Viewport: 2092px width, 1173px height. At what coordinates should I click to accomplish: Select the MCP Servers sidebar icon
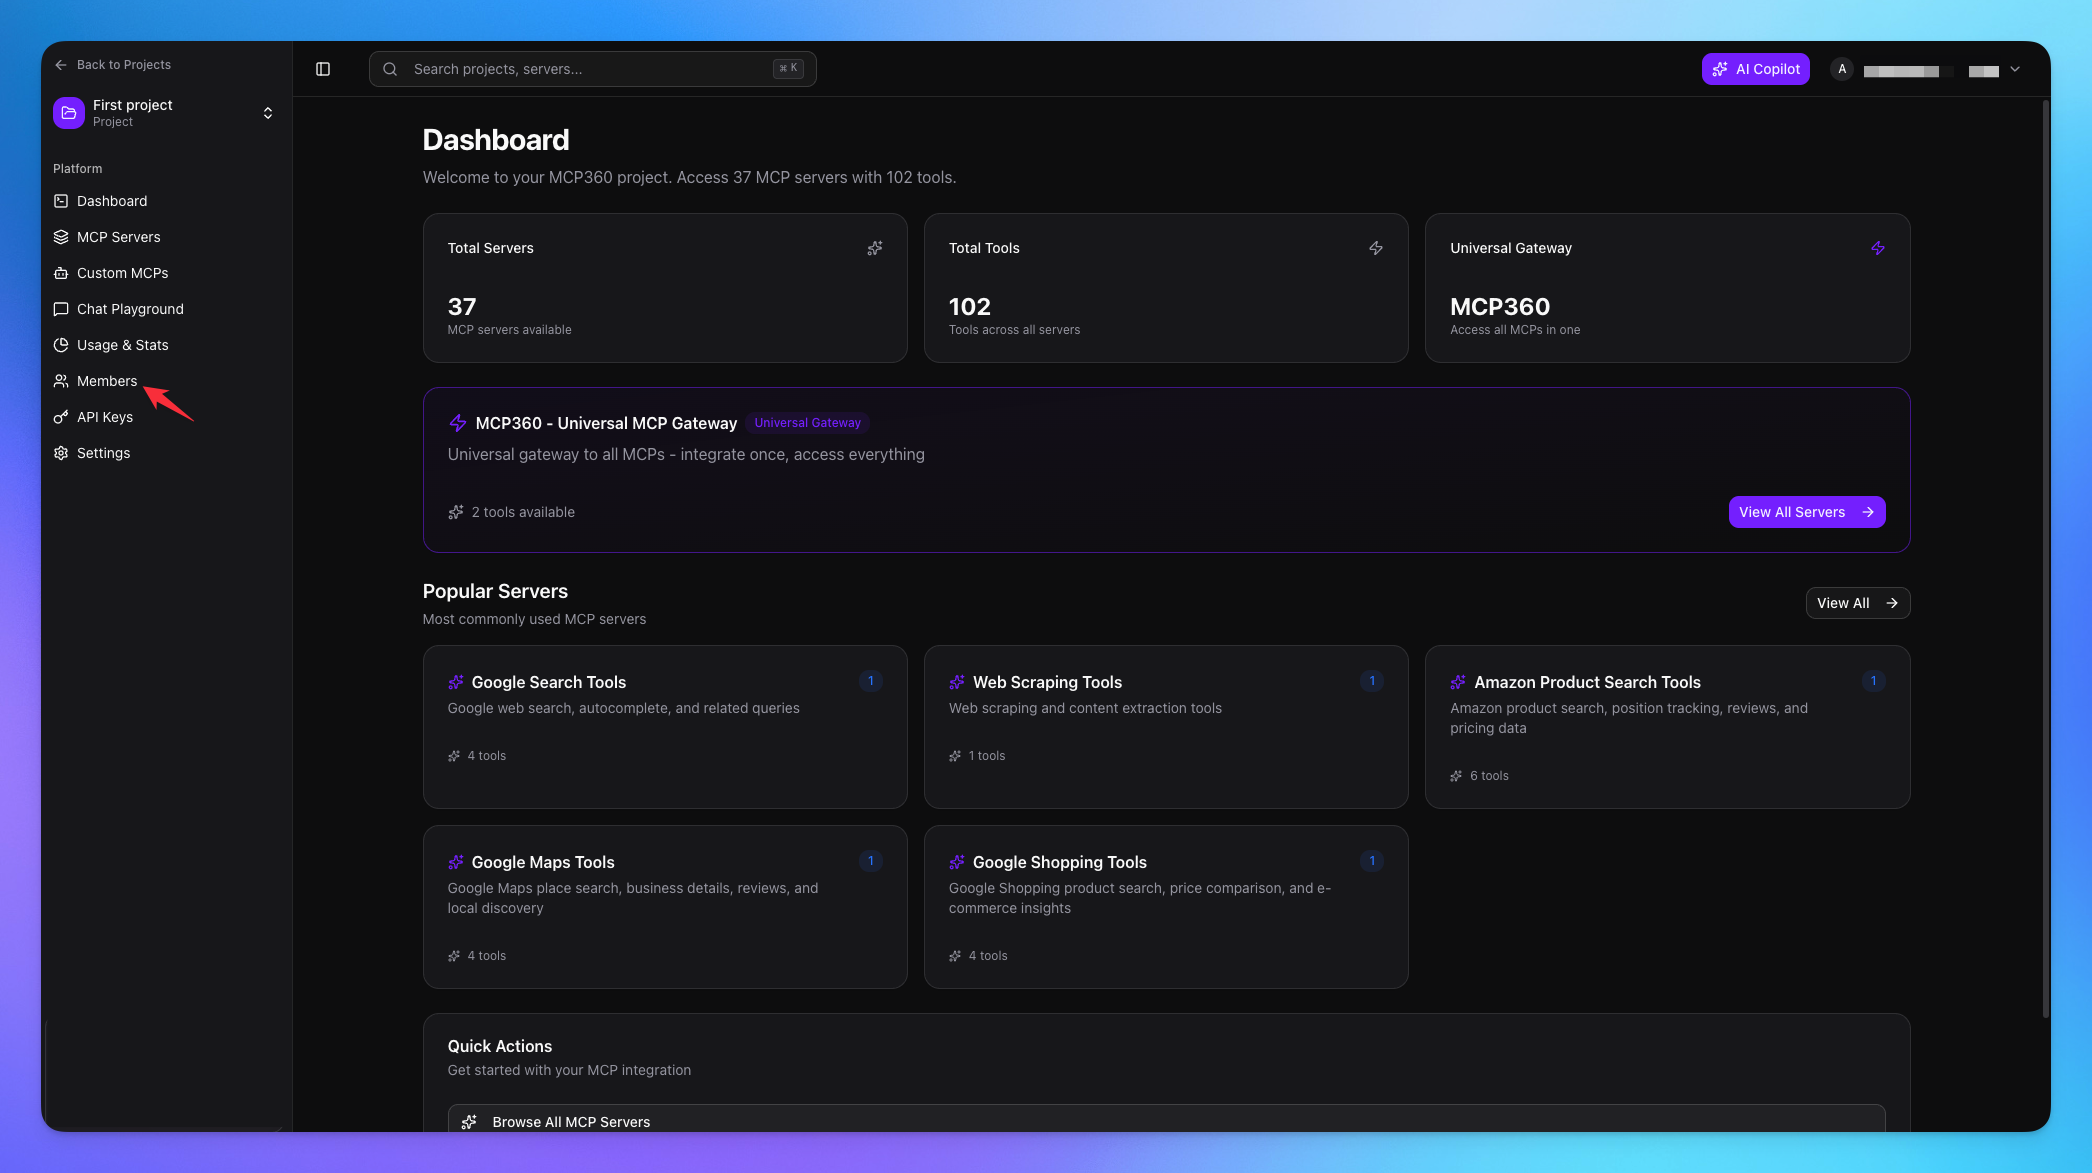coord(62,237)
